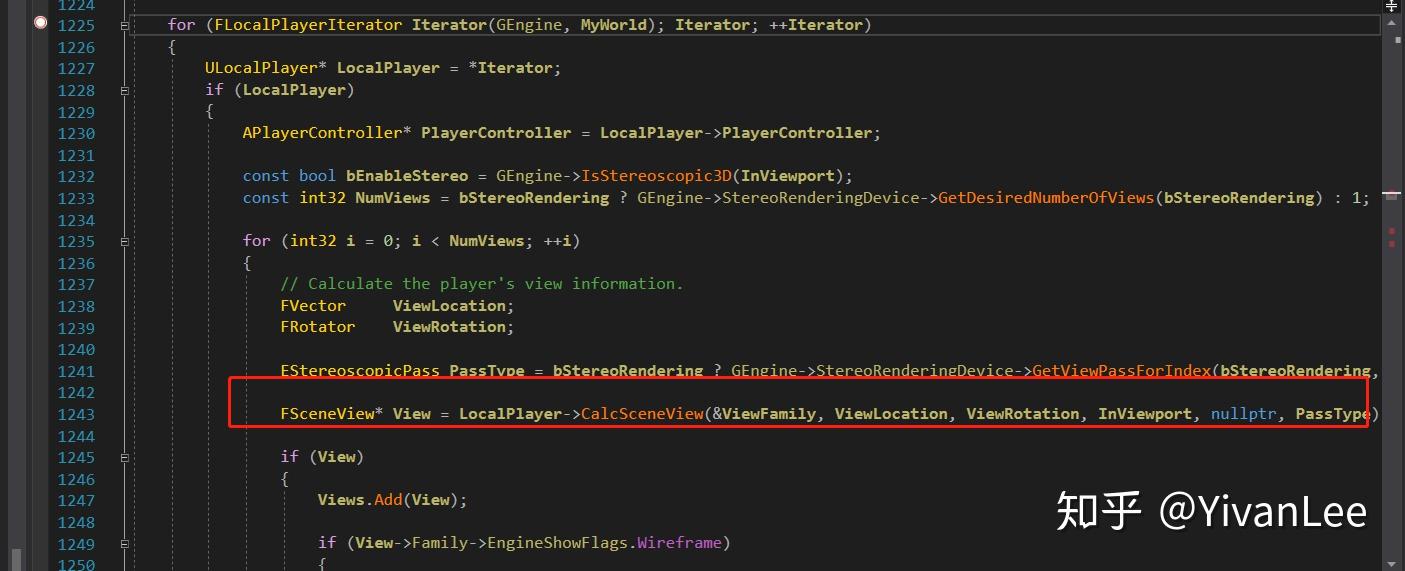The width and height of the screenshot is (1405, 571).
Task: Click EngineShowFlags on line 1249
Action: tap(558, 543)
